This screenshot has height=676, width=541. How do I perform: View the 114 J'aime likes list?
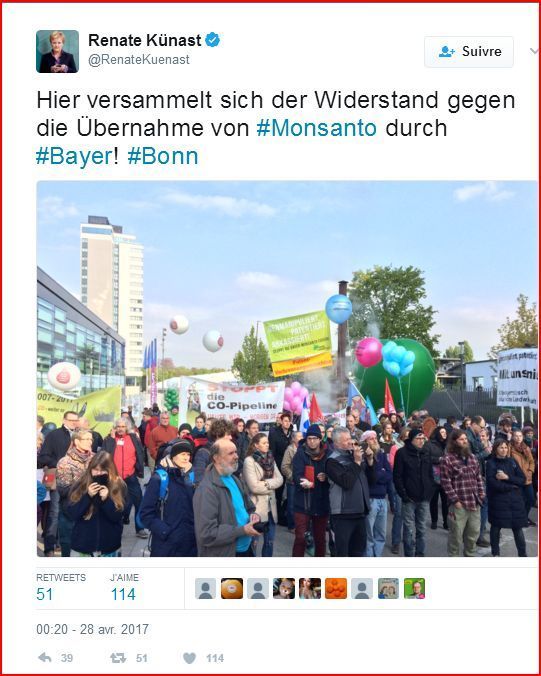click(124, 588)
